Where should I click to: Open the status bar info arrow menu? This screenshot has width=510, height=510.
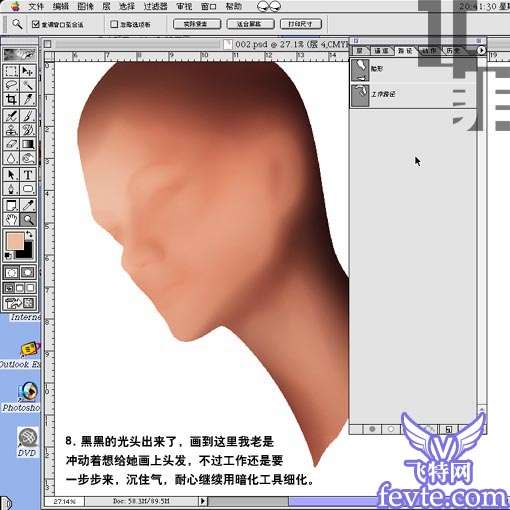point(202,501)
